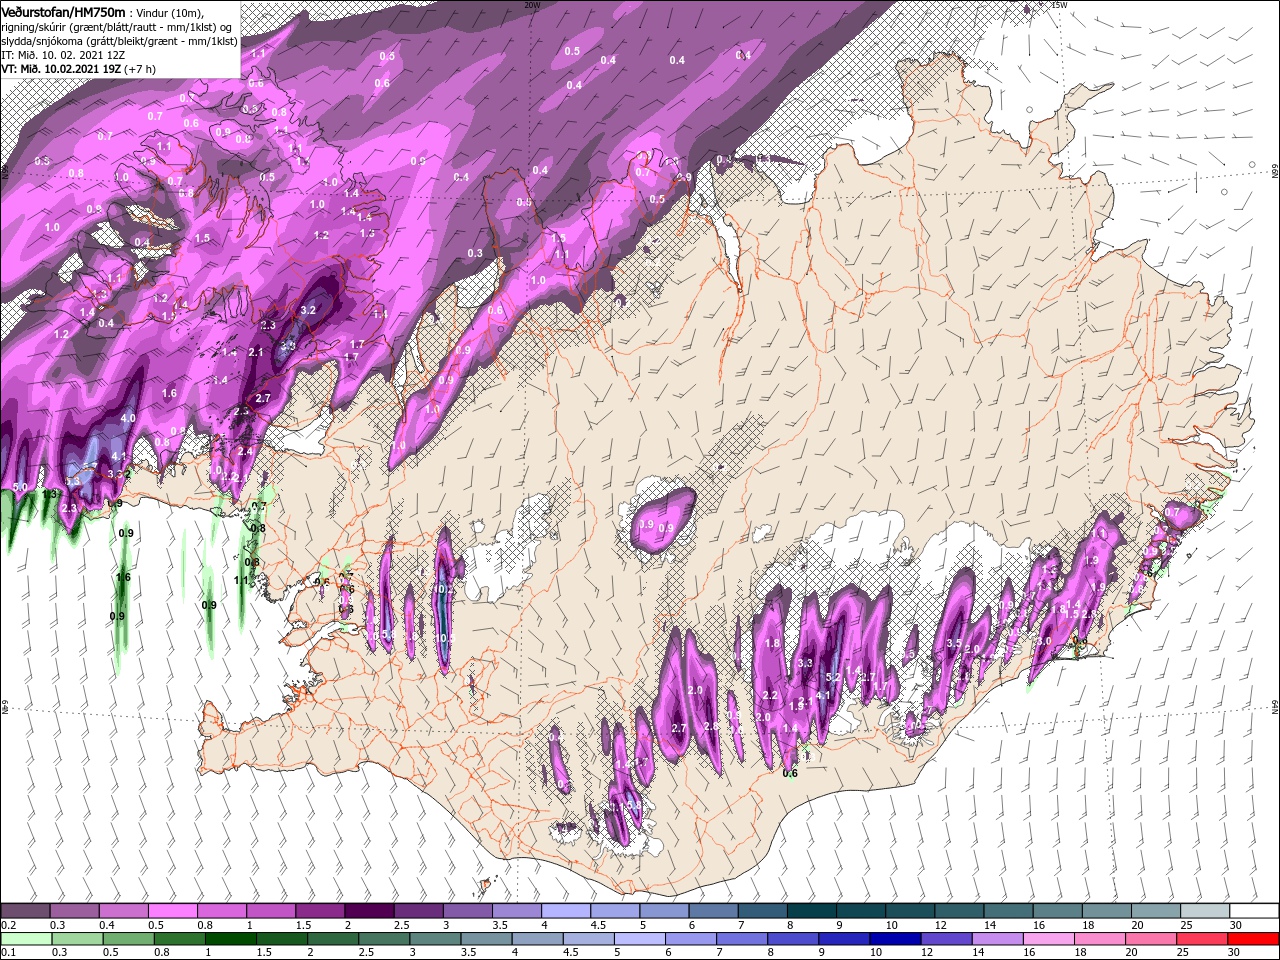1280x960 pixels.
Task: Click the '15W' longitude label at top
Action: pyautogui.click(x=1060, y=5)
